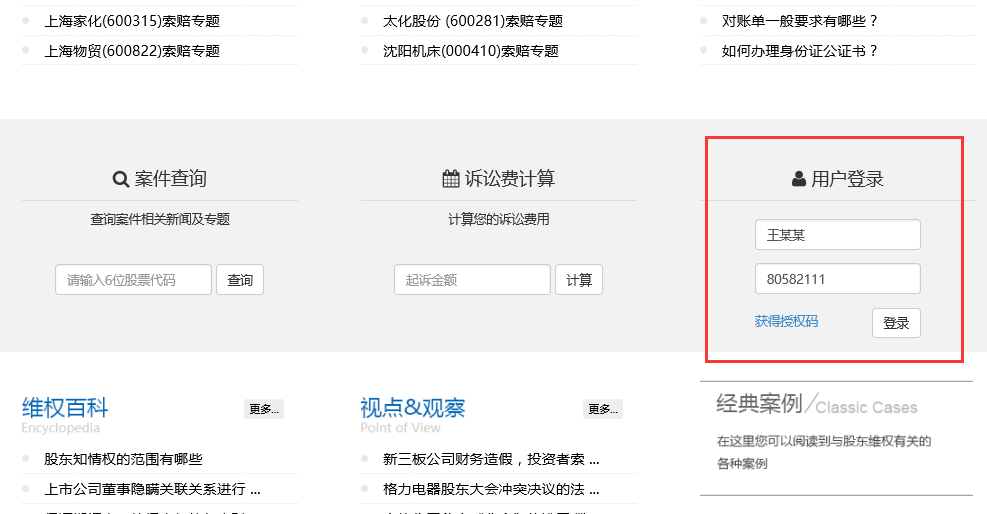Open the 维权百科 section heading

(65, 408)
